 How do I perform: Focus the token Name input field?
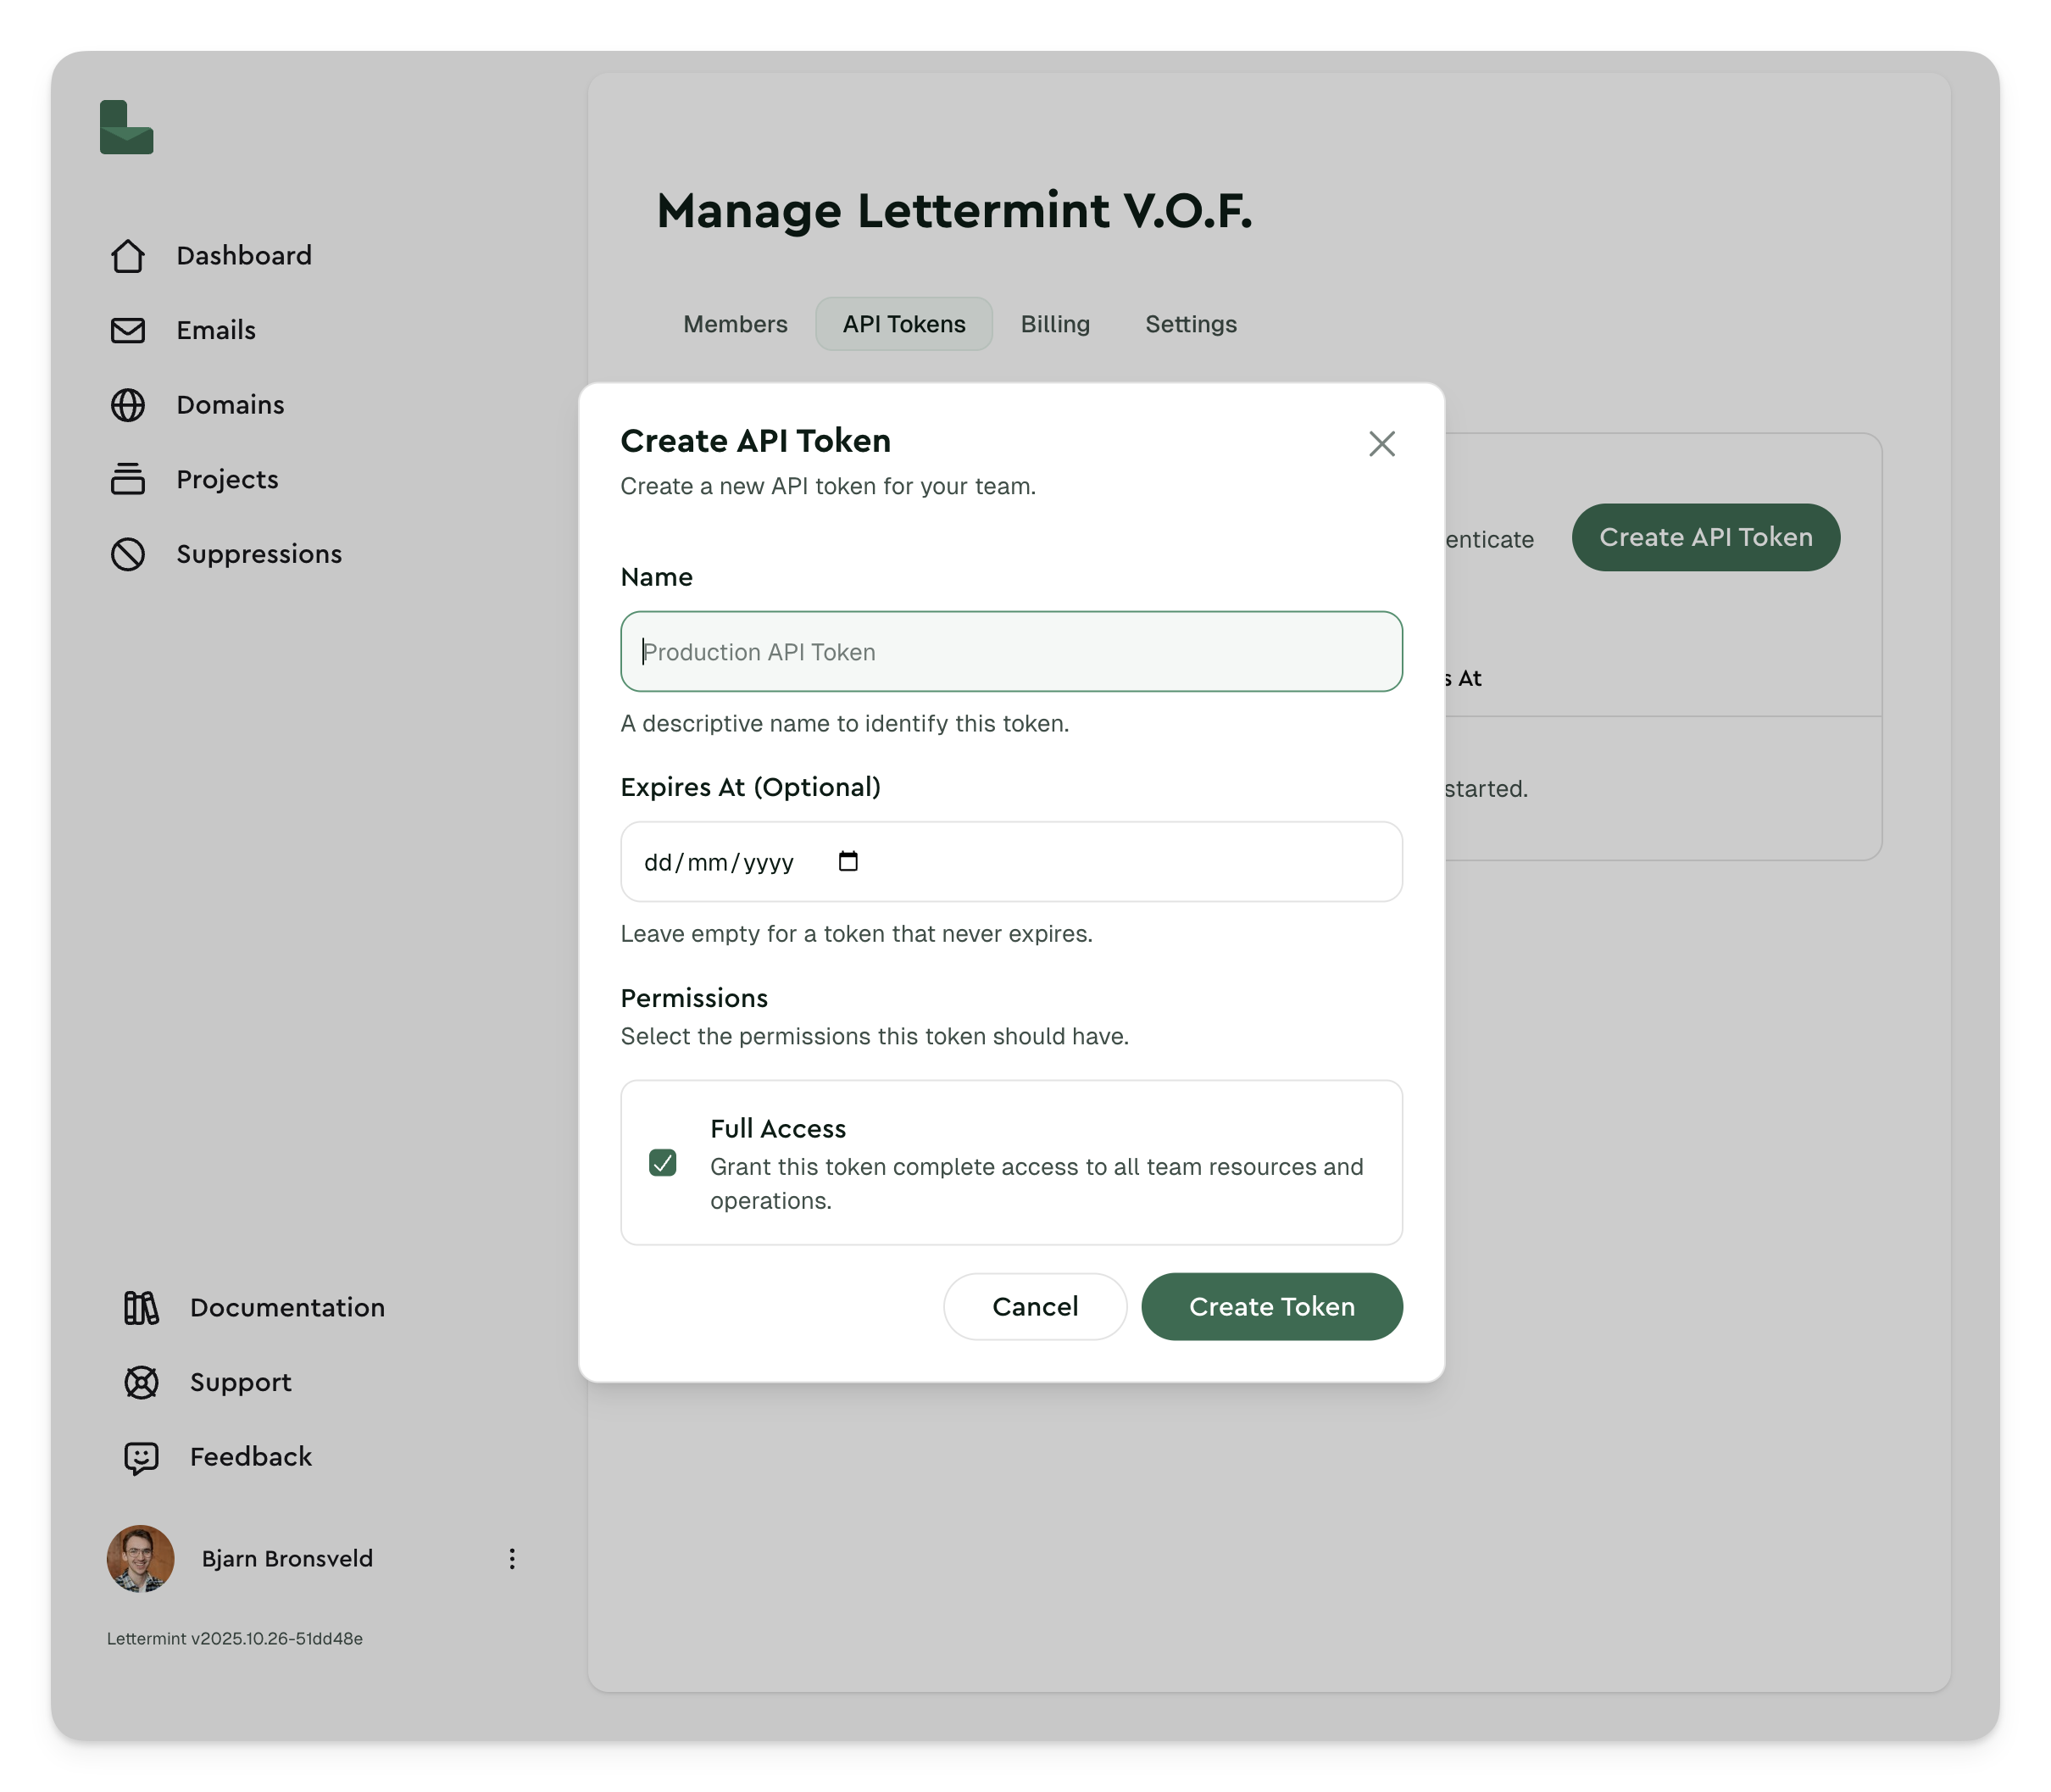pyautogui.click(x=1011, y=651)
